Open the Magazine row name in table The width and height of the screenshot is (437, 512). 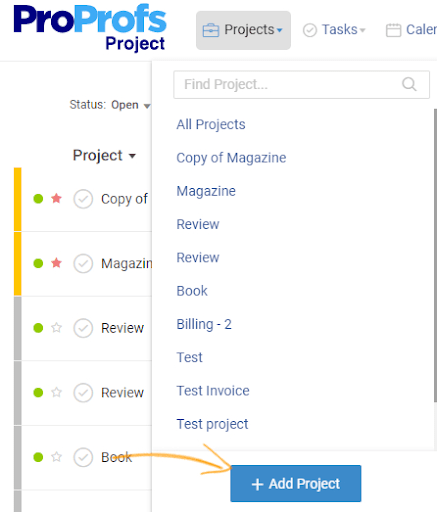(126, 263)
